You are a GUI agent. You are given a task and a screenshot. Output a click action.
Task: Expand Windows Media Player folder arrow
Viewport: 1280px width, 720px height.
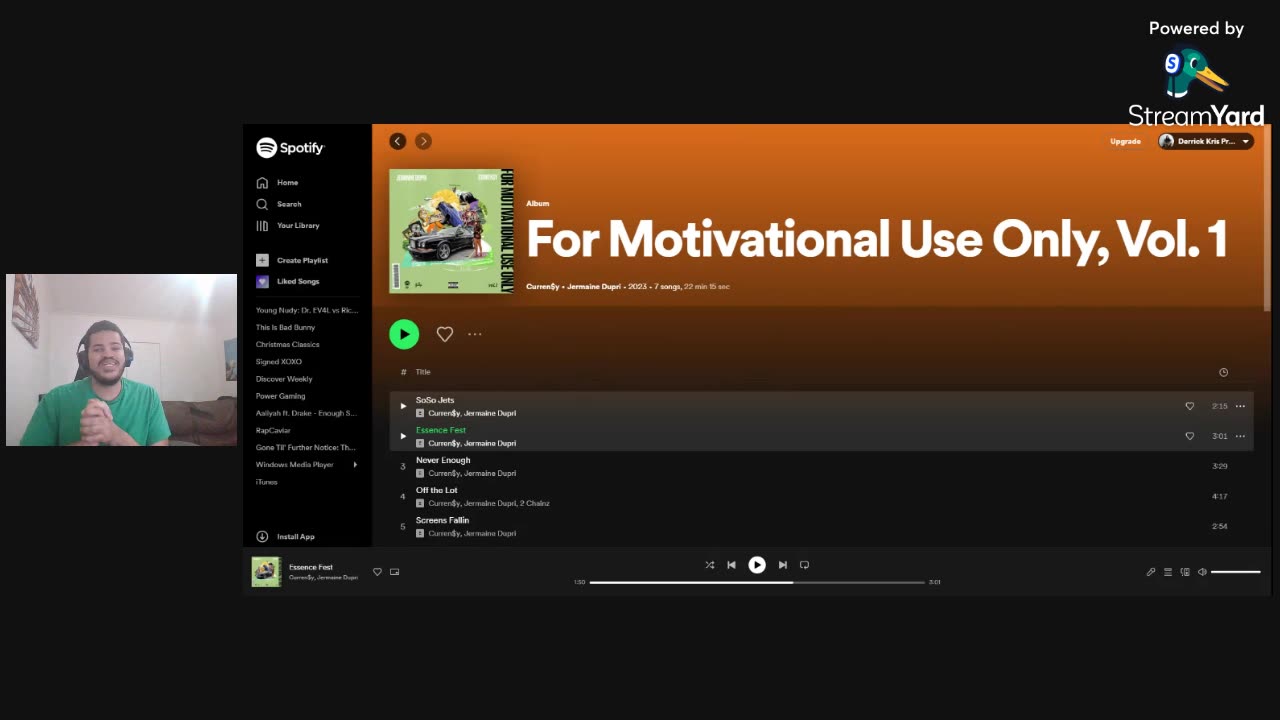tap(355, 464)
